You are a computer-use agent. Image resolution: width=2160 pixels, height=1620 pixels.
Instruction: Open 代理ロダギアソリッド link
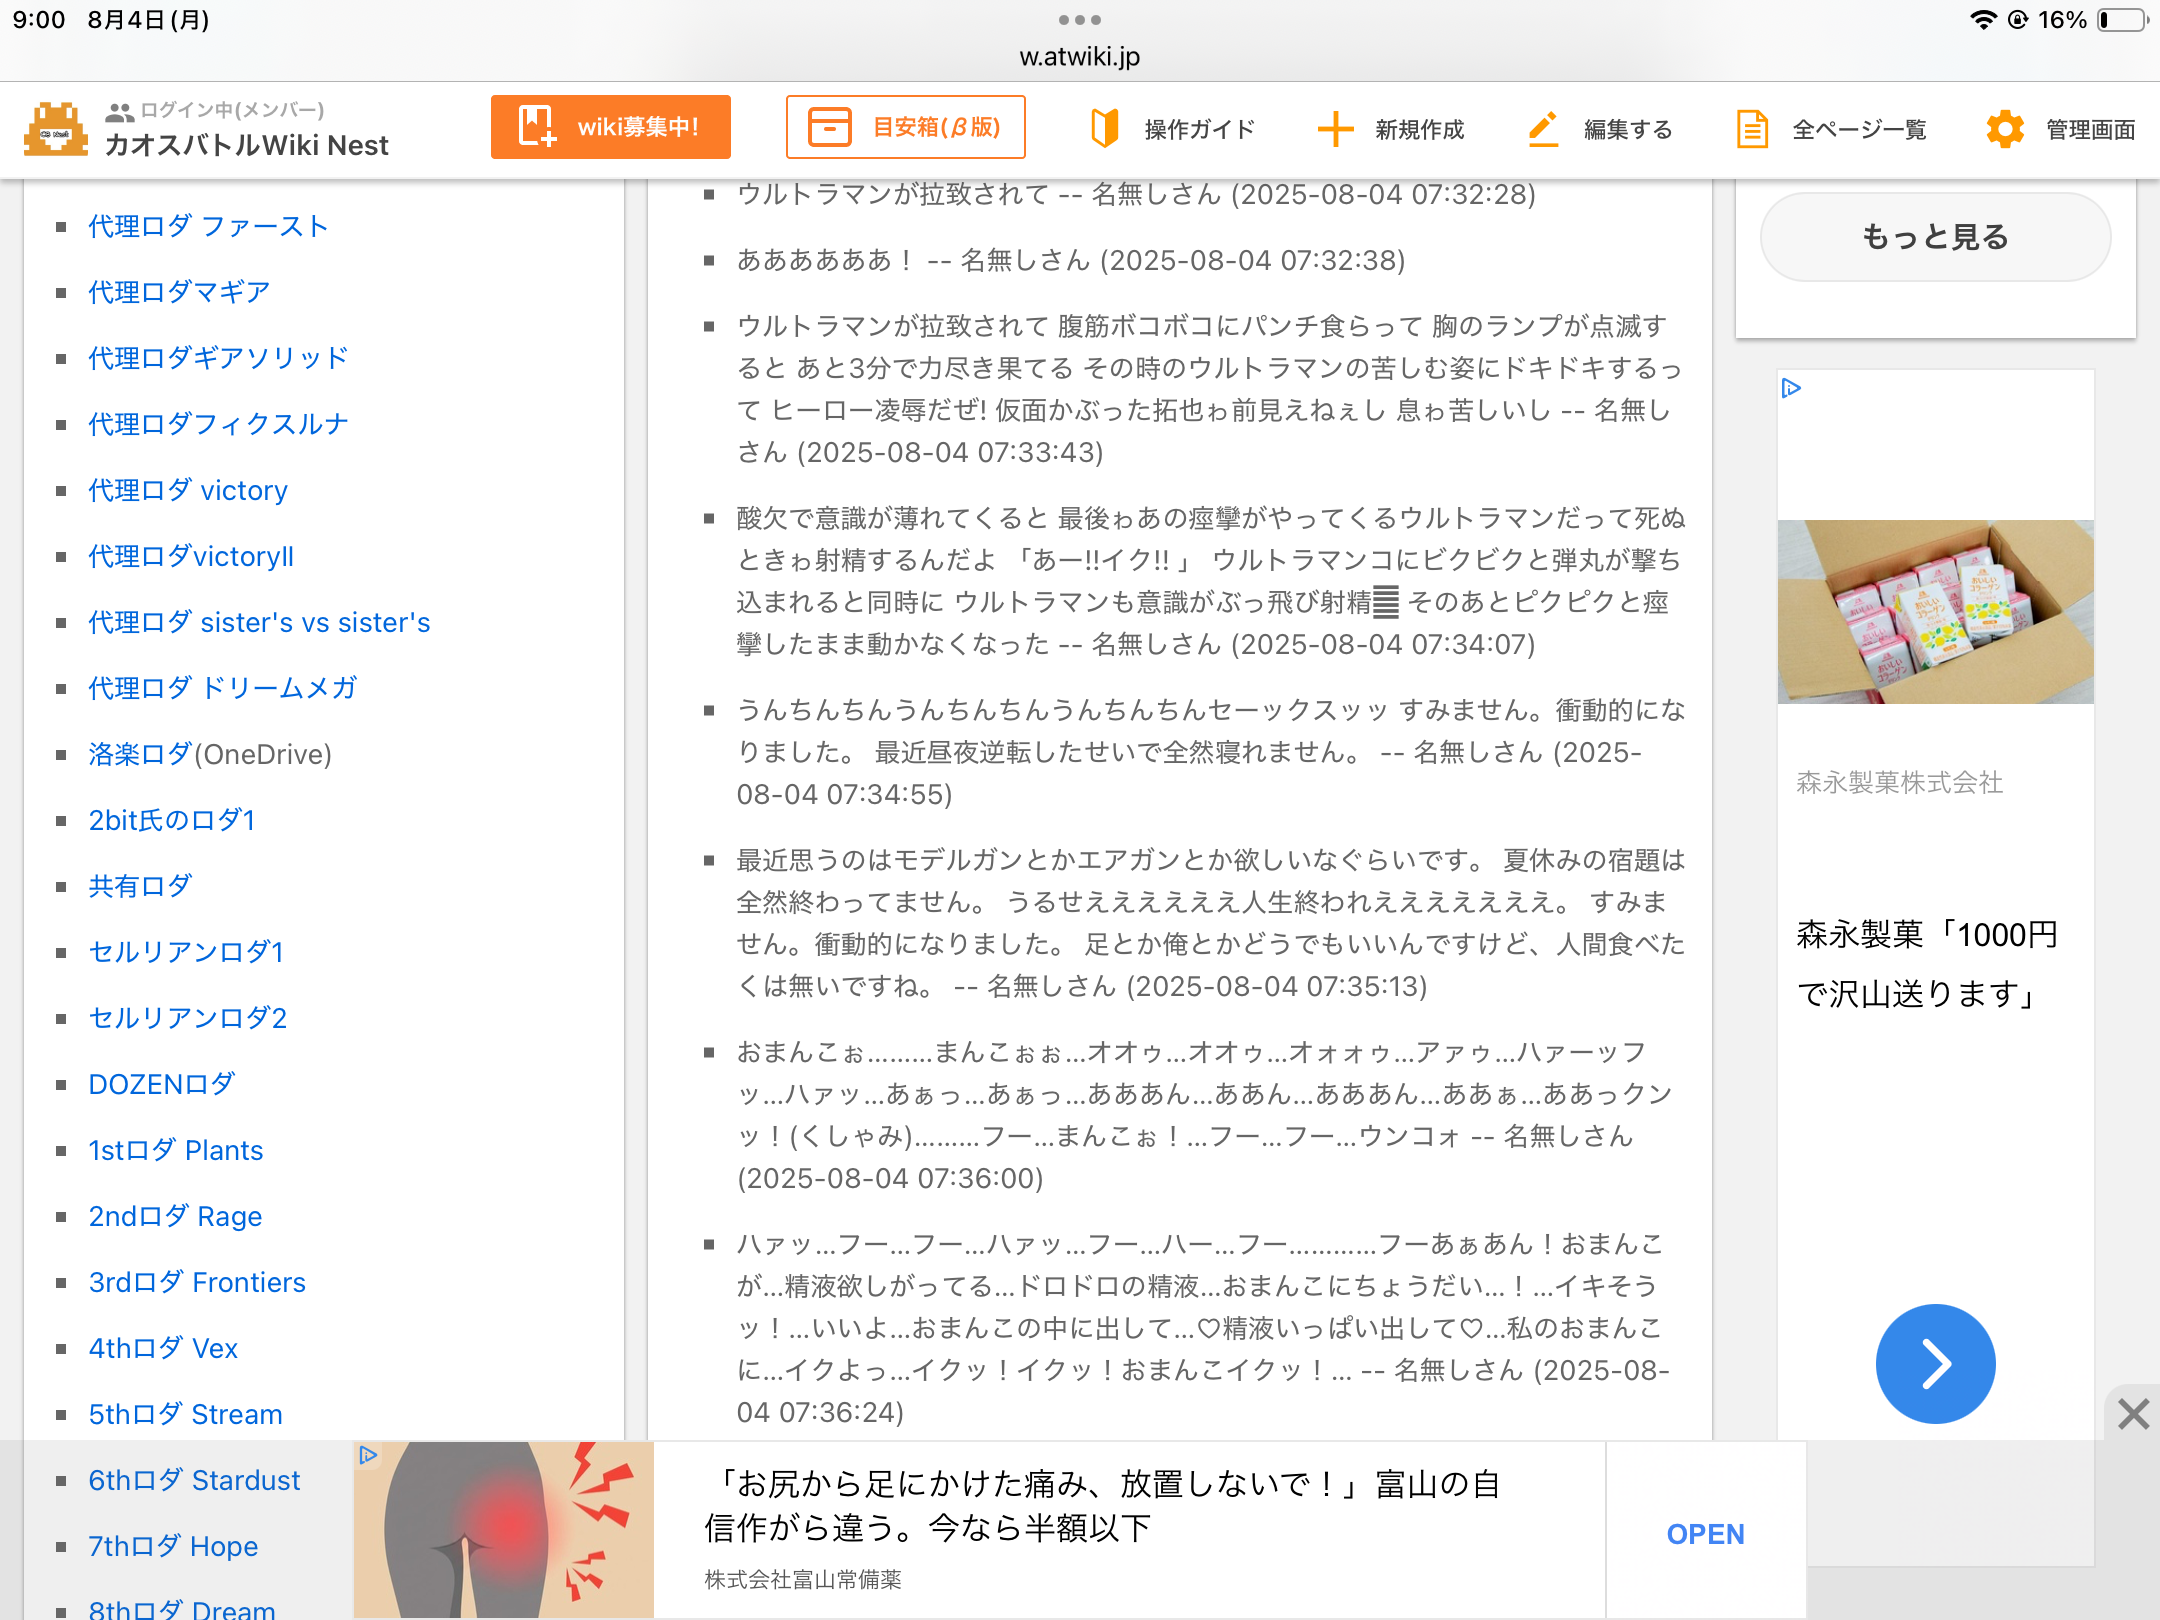218,358
